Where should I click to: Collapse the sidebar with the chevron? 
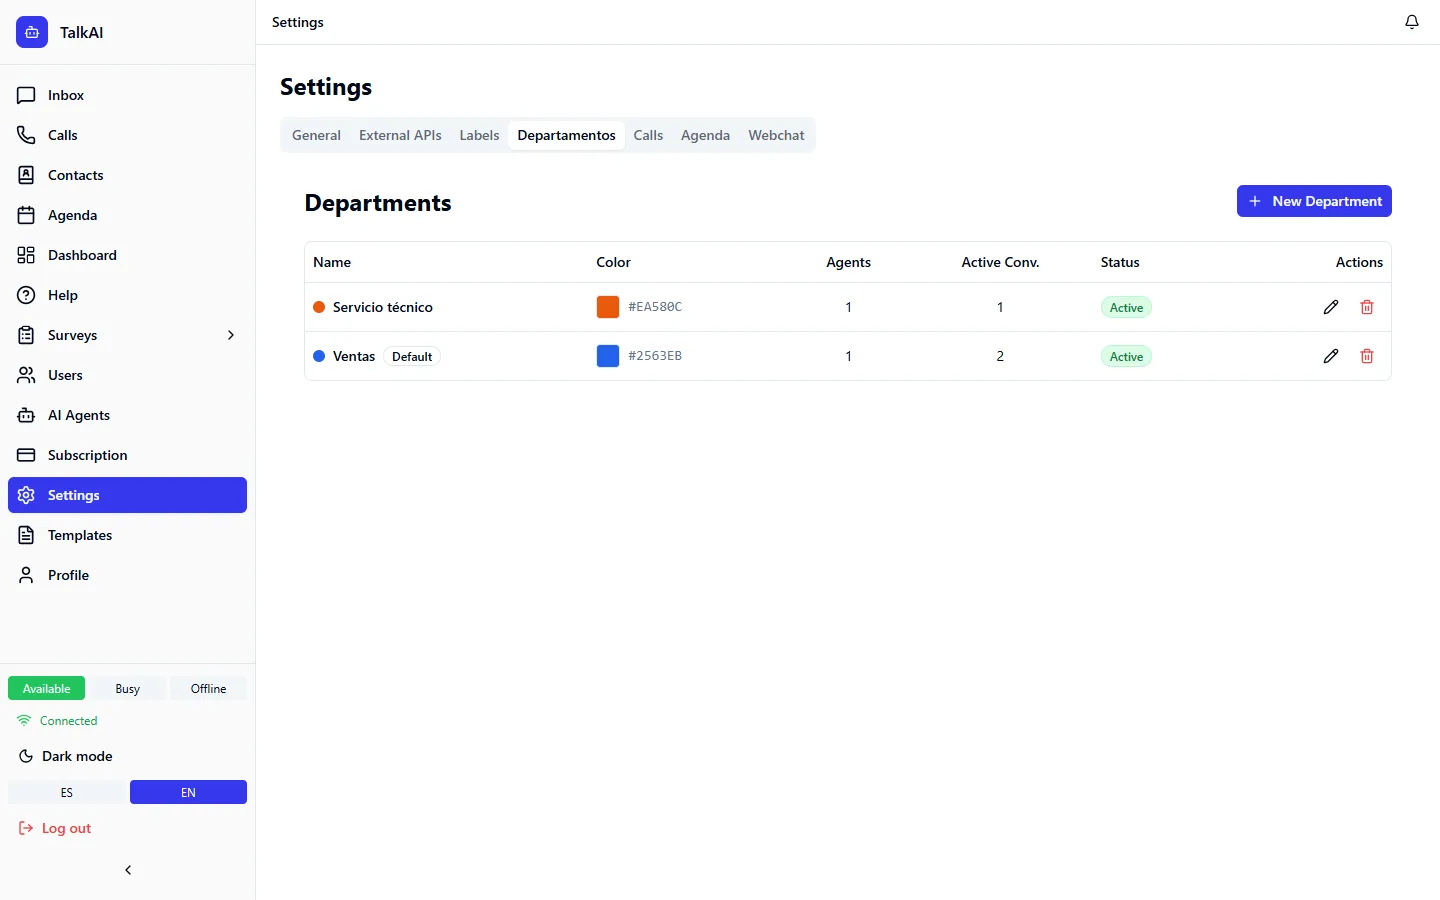(x=128, y=870)
